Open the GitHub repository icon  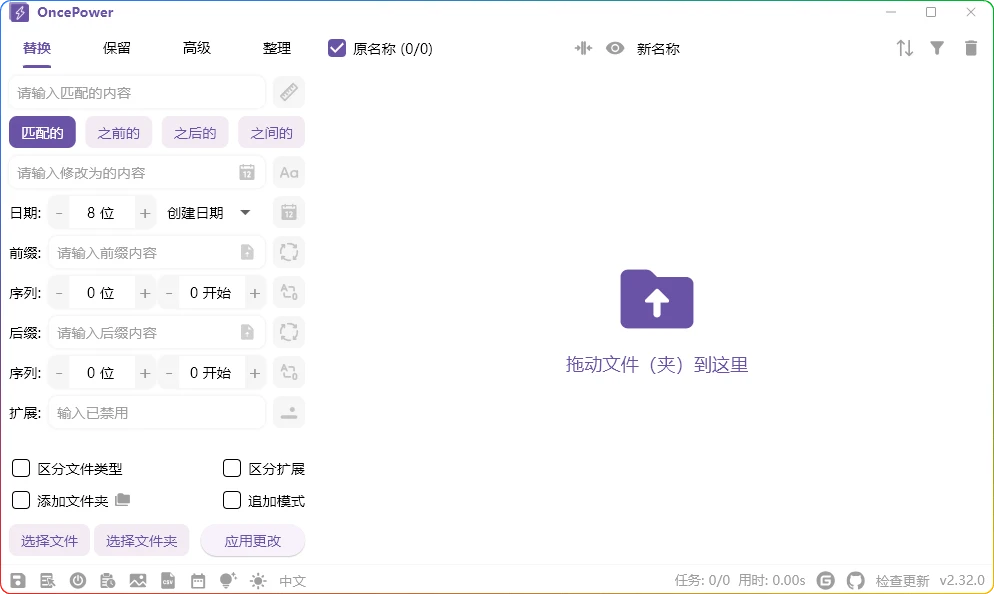point(856,580)
